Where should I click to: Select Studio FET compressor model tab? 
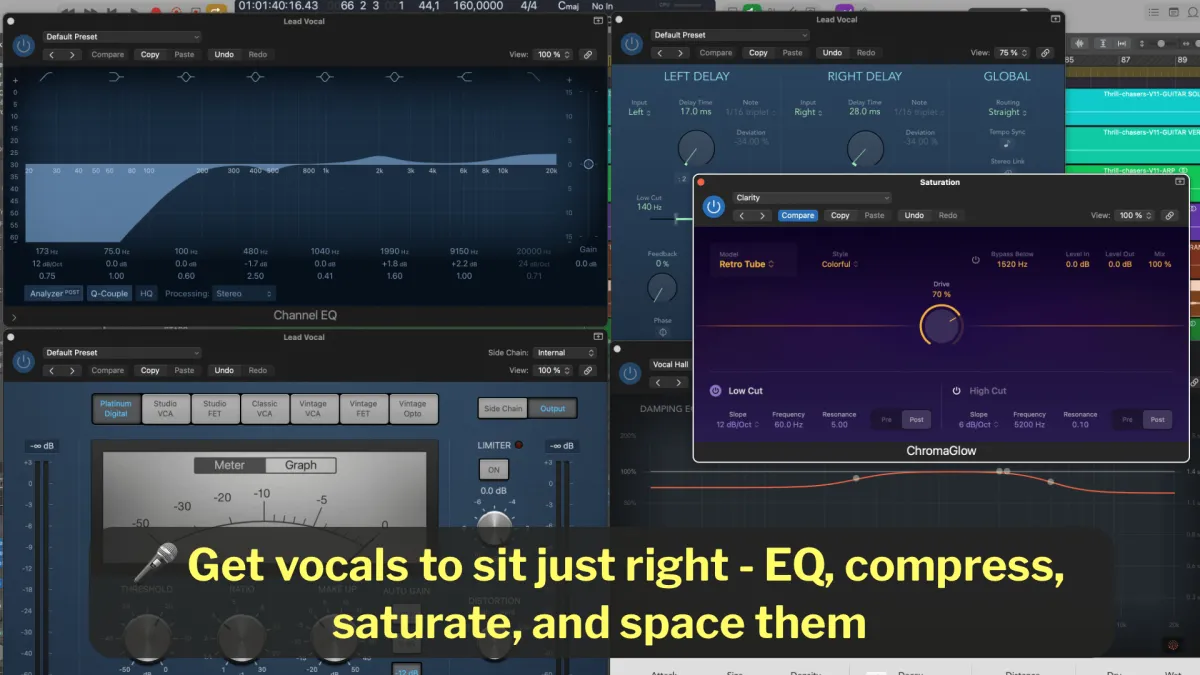coord(214,408)
